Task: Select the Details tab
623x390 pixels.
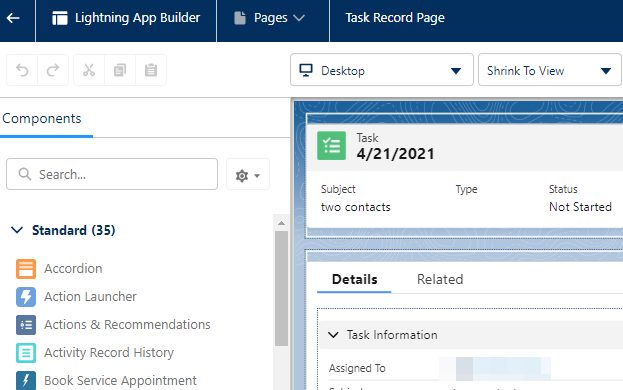Action: (x=354, y=279)
